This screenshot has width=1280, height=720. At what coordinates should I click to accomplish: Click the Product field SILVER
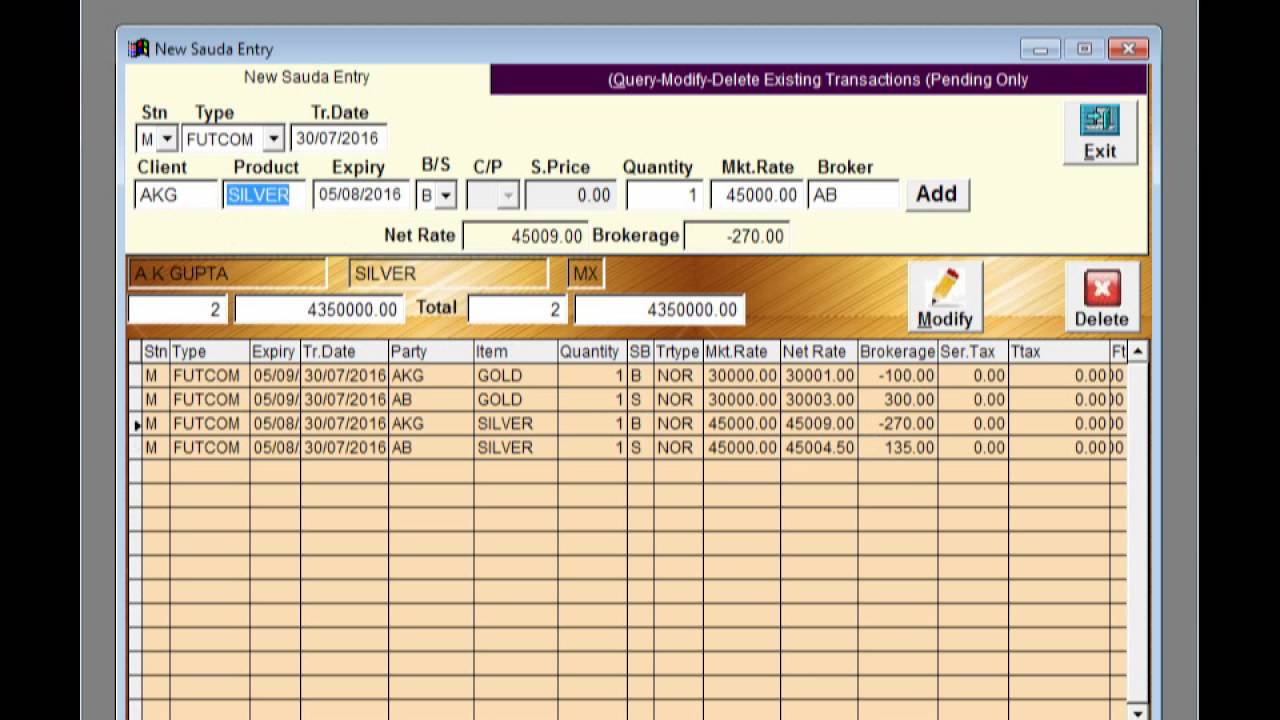(264, 195)
